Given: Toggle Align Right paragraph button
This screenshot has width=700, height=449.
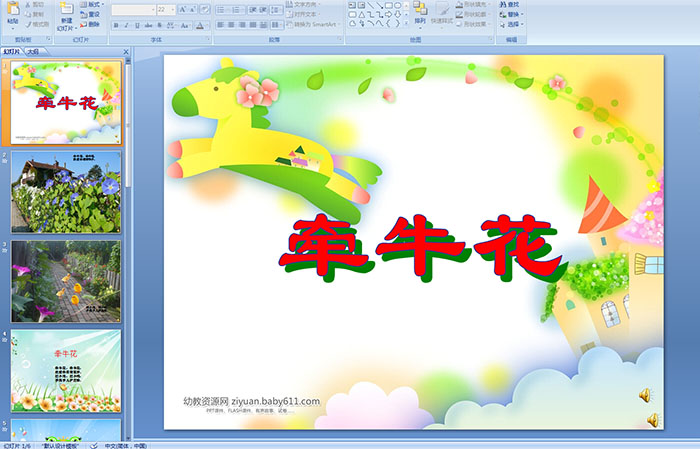Looking at the screenshot, I should click(242, 25).
